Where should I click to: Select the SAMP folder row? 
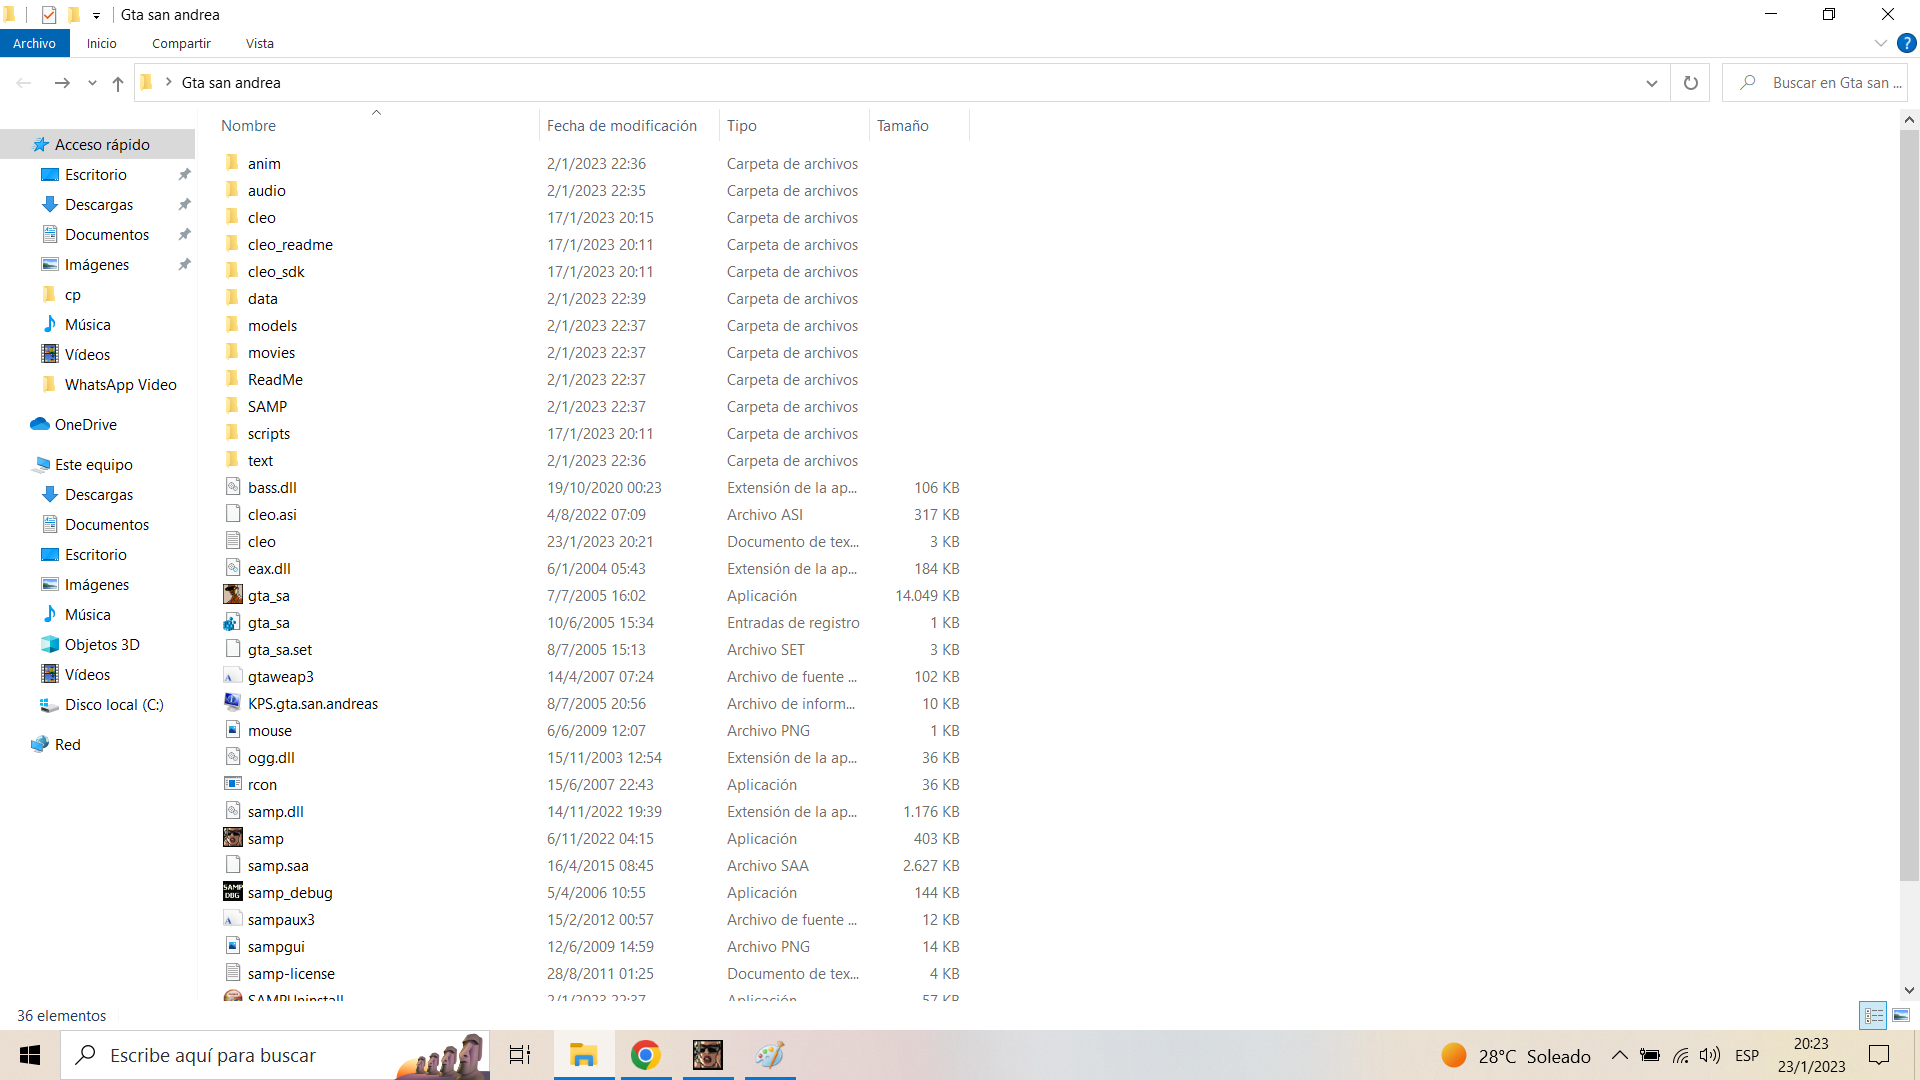(x=592, y=406)
